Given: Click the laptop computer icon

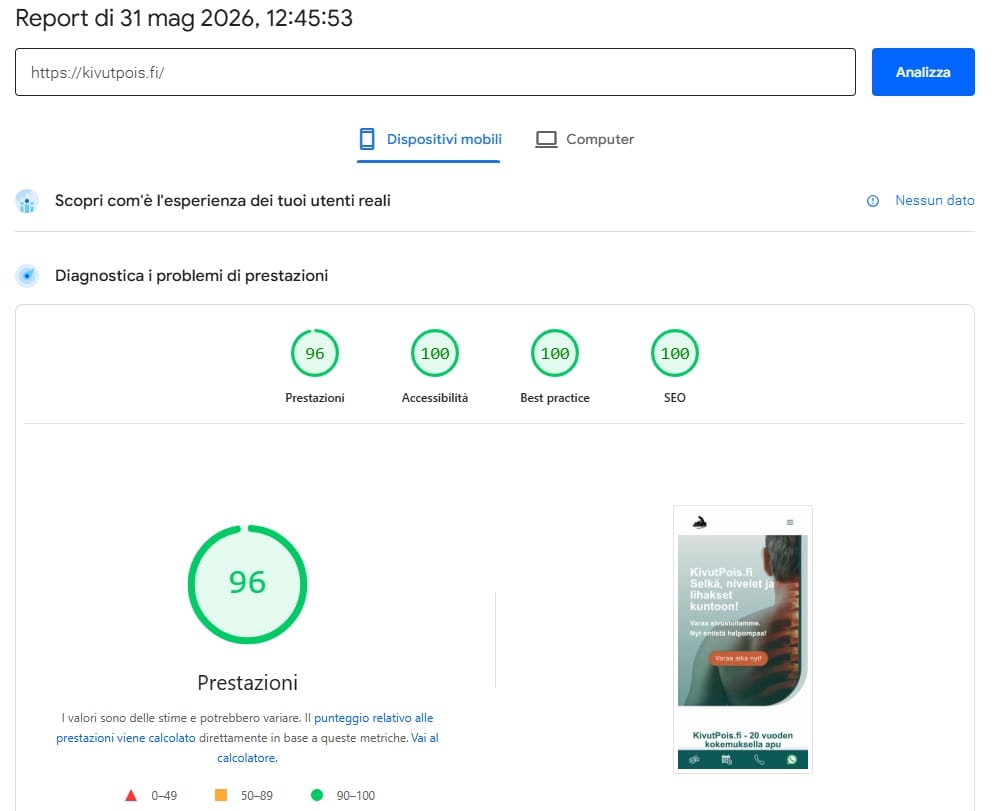Looking at the screenshot, I should point(546,139).
